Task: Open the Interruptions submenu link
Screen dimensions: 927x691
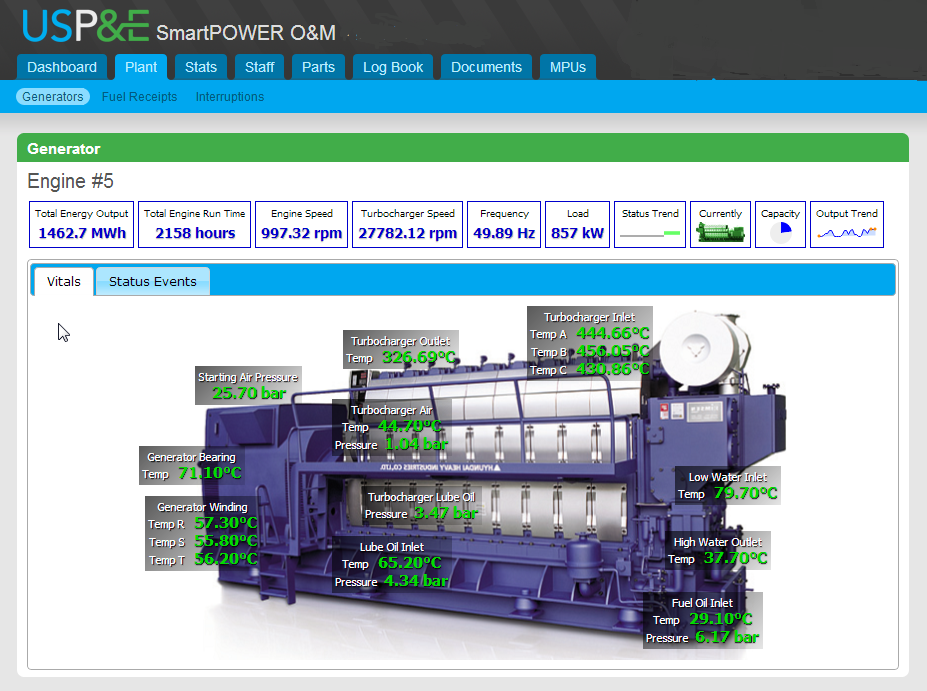Action: click(230, 97)
